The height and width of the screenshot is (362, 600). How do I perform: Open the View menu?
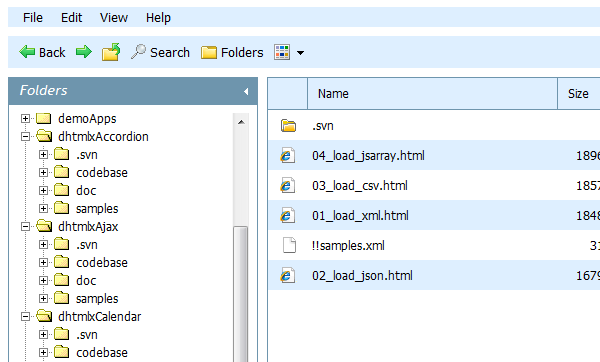(x=114, y=18)
